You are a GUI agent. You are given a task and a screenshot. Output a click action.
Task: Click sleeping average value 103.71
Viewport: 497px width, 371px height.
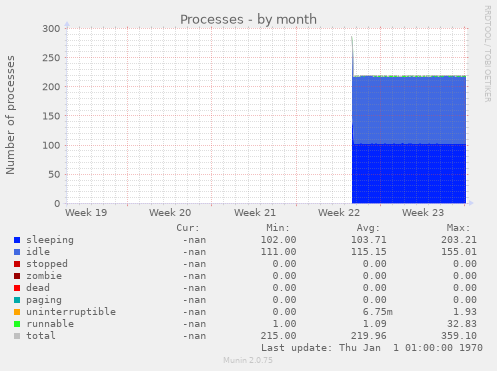(369, 240)
